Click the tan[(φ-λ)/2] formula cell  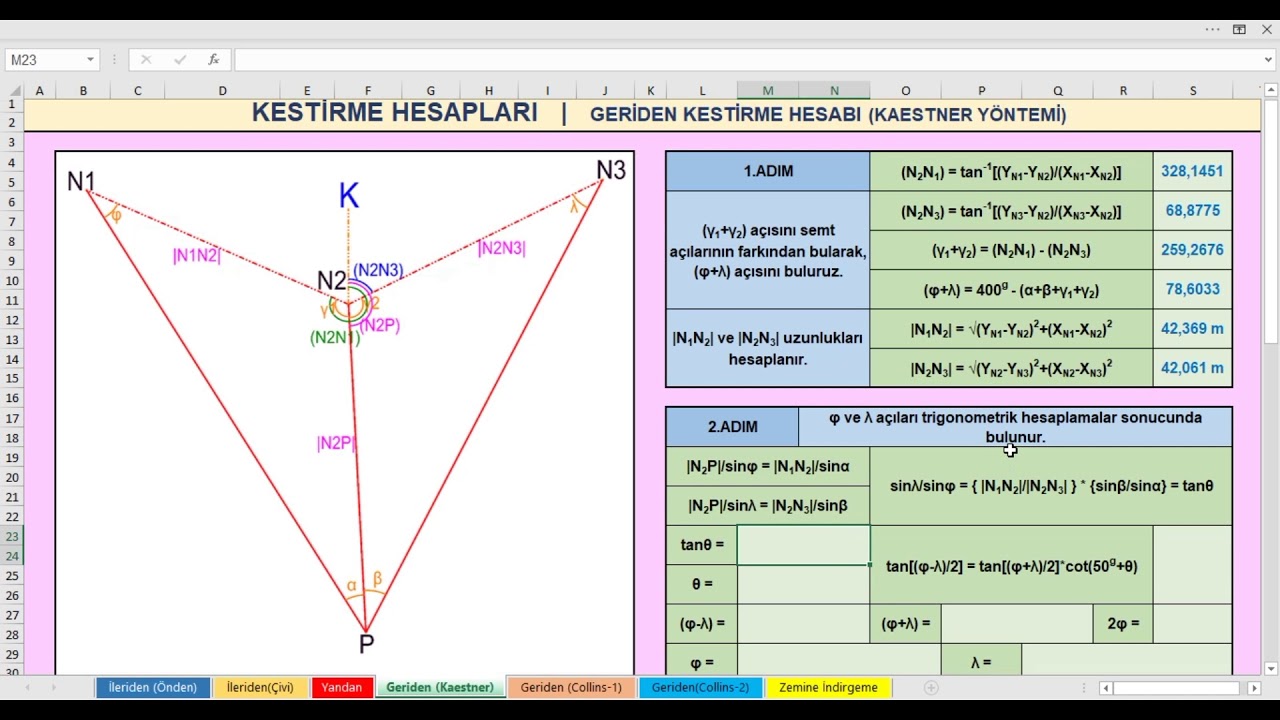pos(1011,566)
